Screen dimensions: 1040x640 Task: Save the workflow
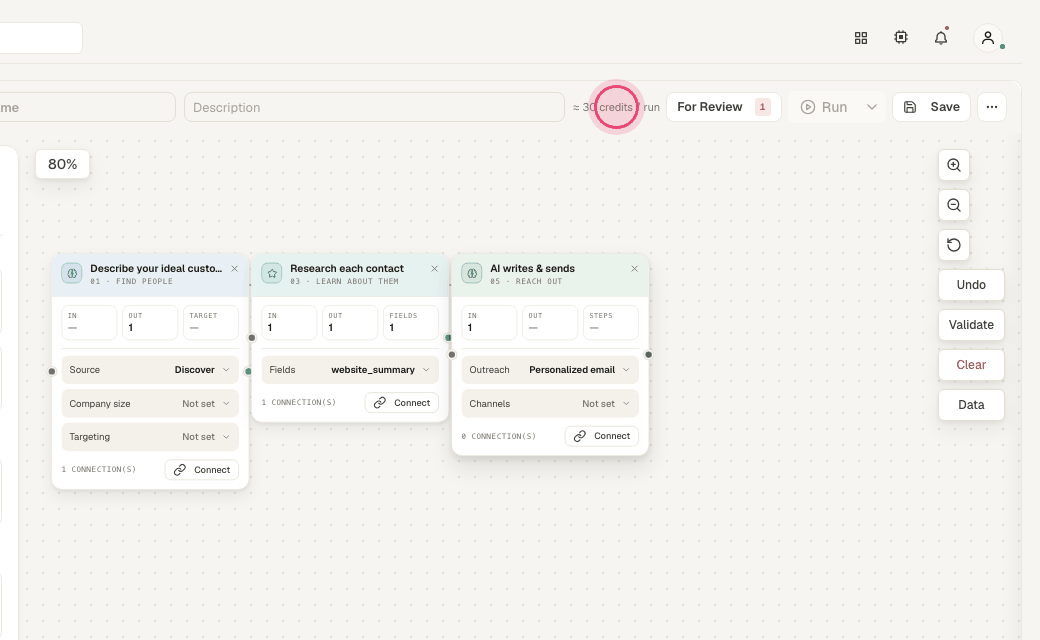931,107
